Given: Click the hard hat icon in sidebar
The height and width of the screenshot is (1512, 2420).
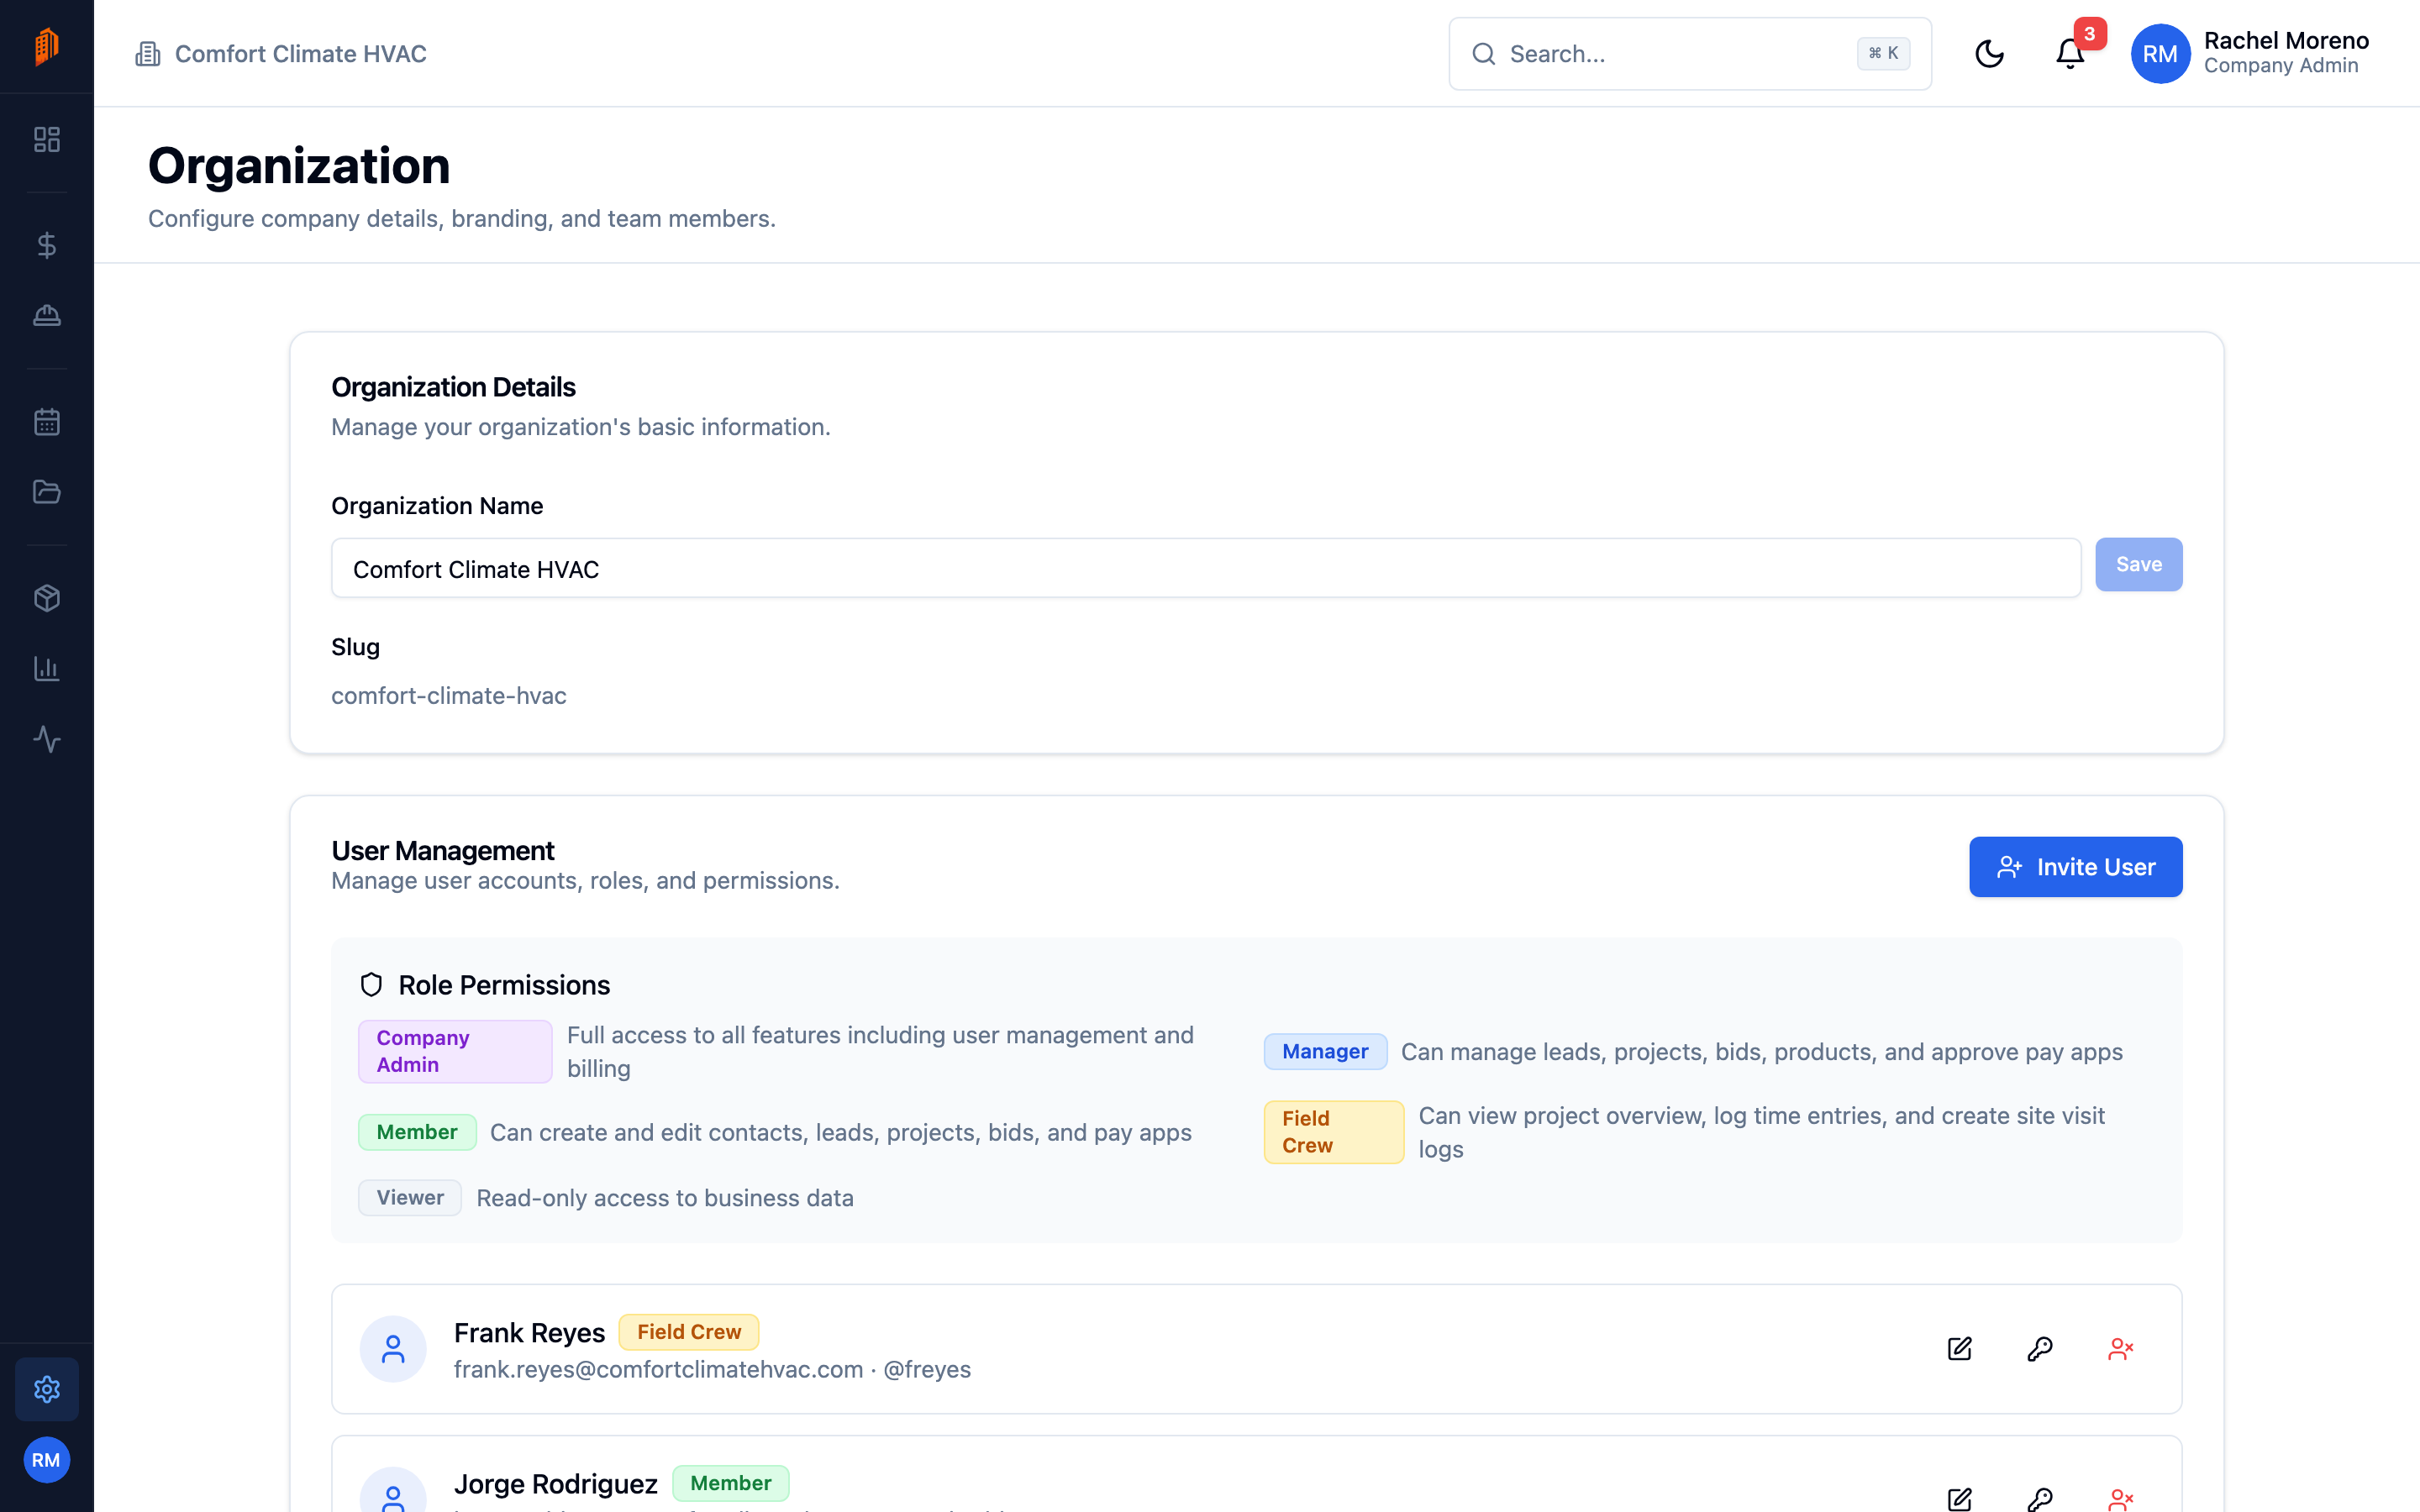Looking at the screenshot, I should click(47, 316).
